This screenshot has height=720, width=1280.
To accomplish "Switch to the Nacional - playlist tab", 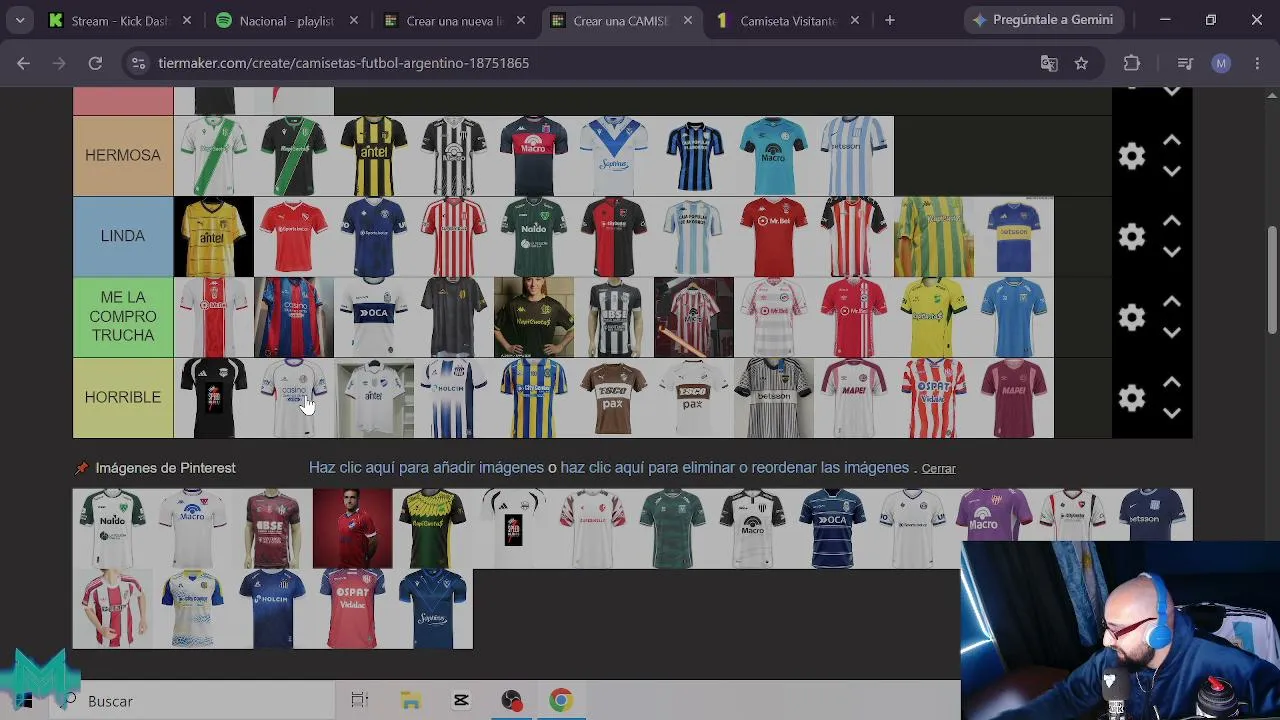I will pyautogui.click(x=288, y=20).
